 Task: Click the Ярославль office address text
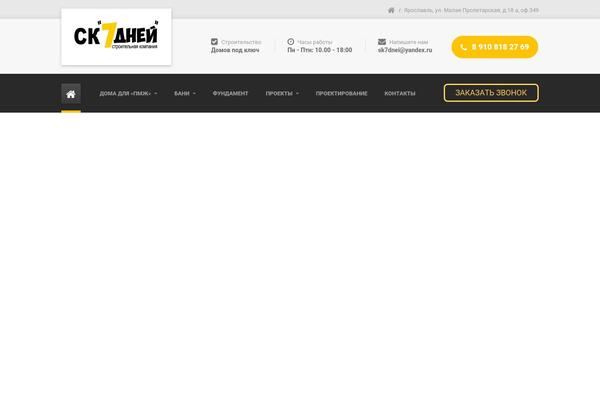(x=471, y=10)
